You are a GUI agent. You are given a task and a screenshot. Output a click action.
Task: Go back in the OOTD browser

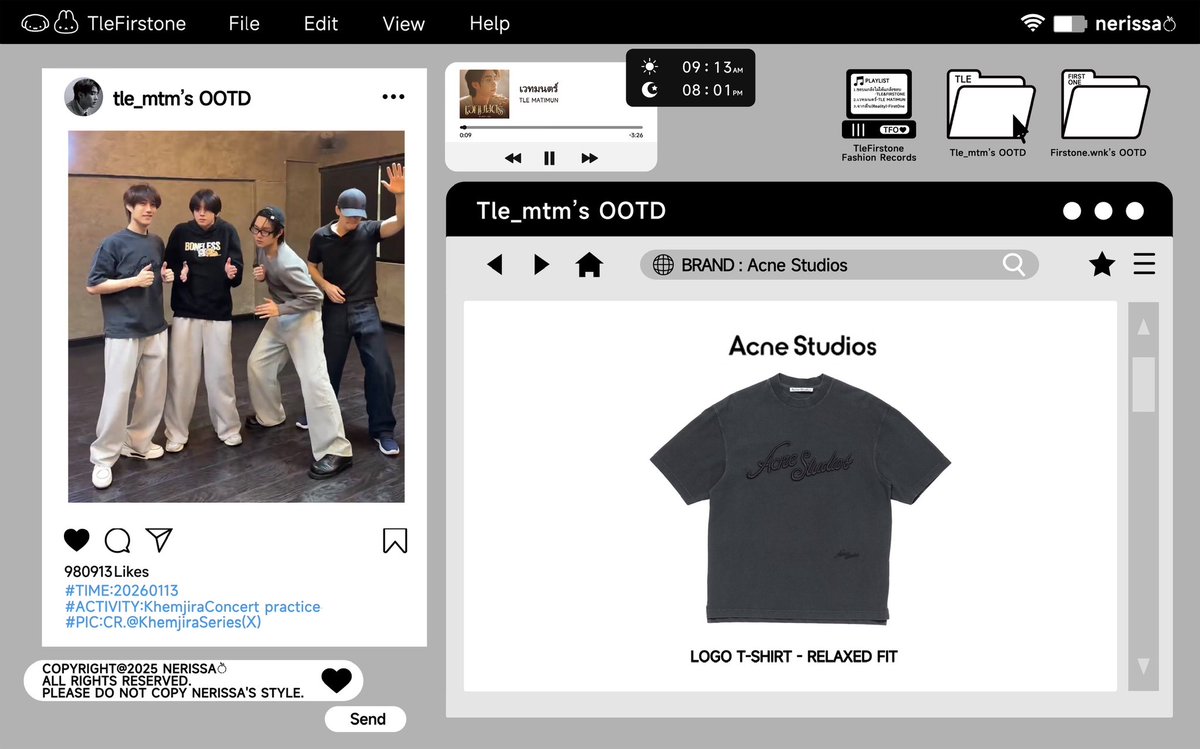(494, 264)
